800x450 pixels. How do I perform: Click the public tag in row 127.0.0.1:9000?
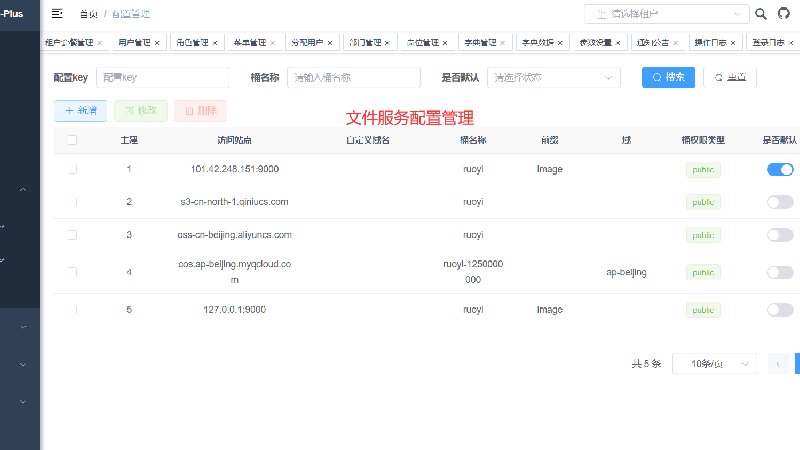coord(703,310)
